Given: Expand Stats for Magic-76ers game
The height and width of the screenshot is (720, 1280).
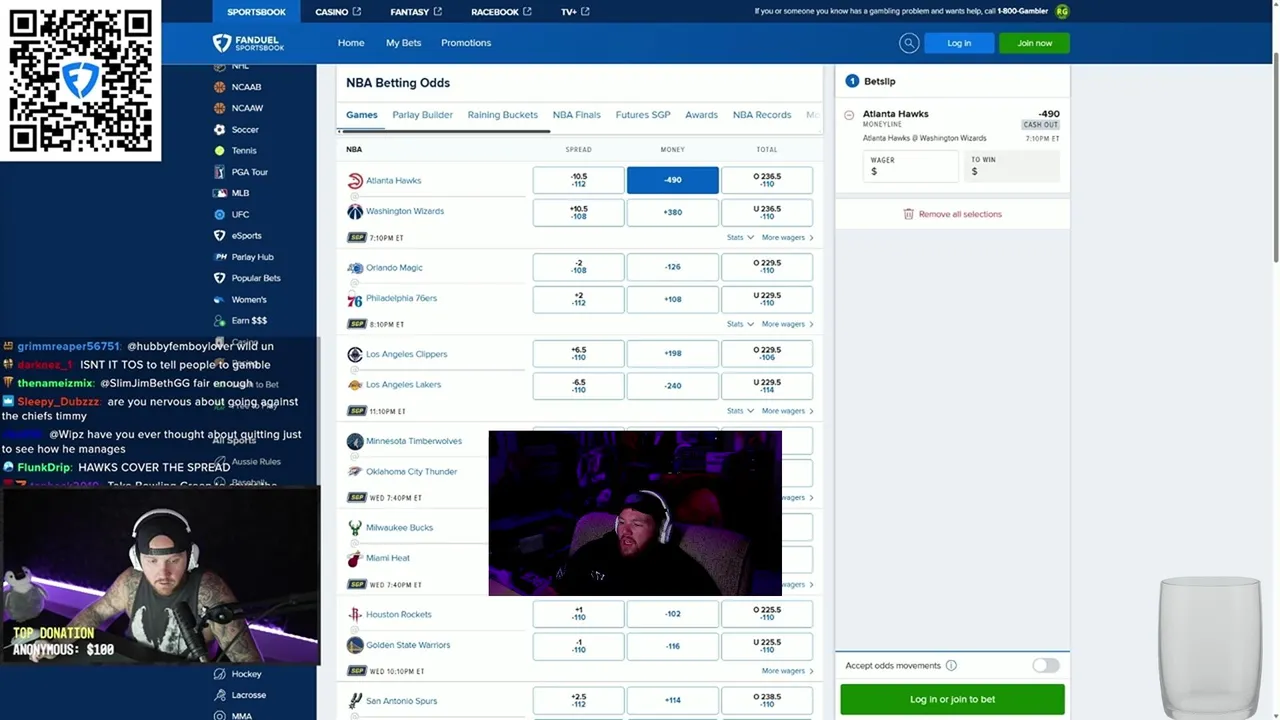Looking at the screenshot, I should 740,324.
